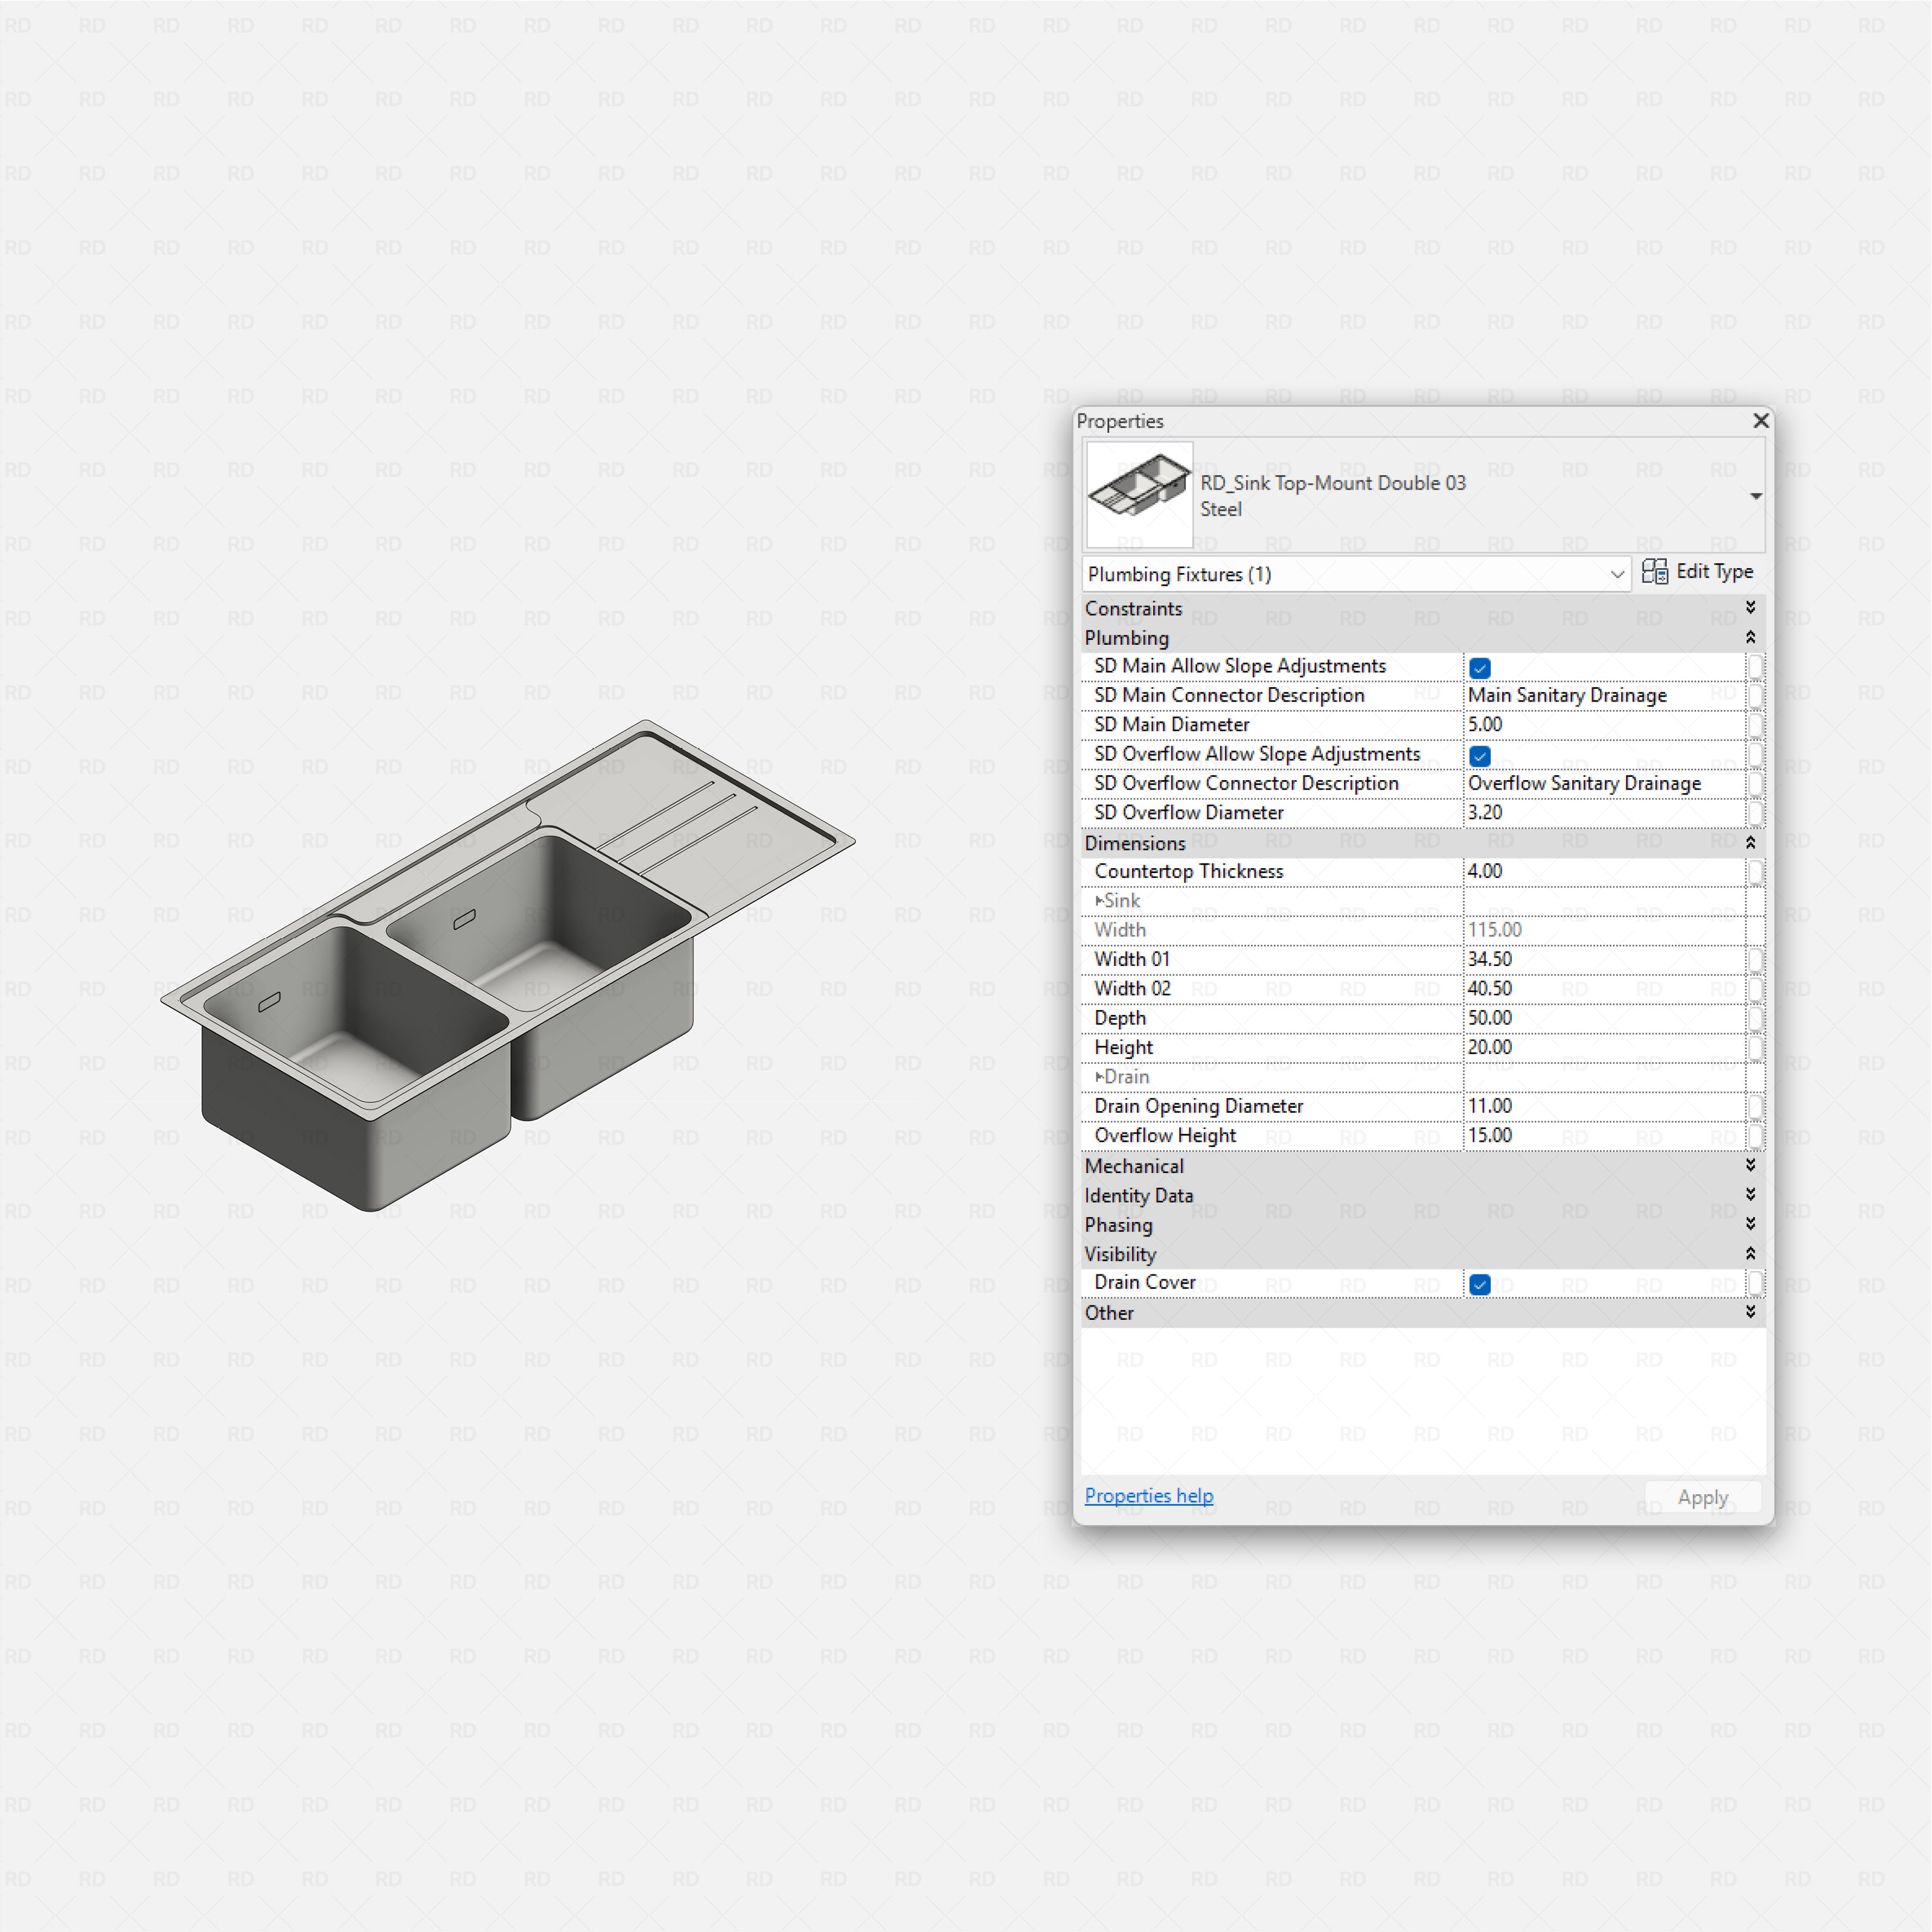Expand the Phasing section
This screenshot has width=1932, height=1932.
tap(1751, 1224)
